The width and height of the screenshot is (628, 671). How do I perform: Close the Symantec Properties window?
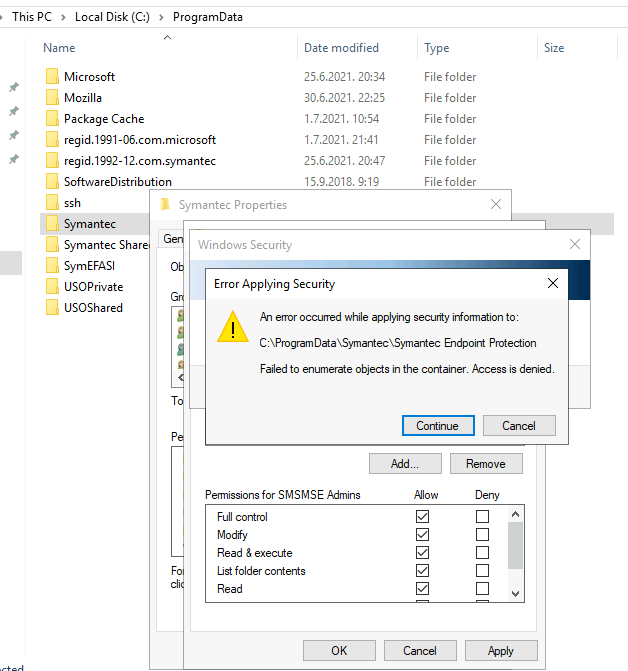coord(496,204)
